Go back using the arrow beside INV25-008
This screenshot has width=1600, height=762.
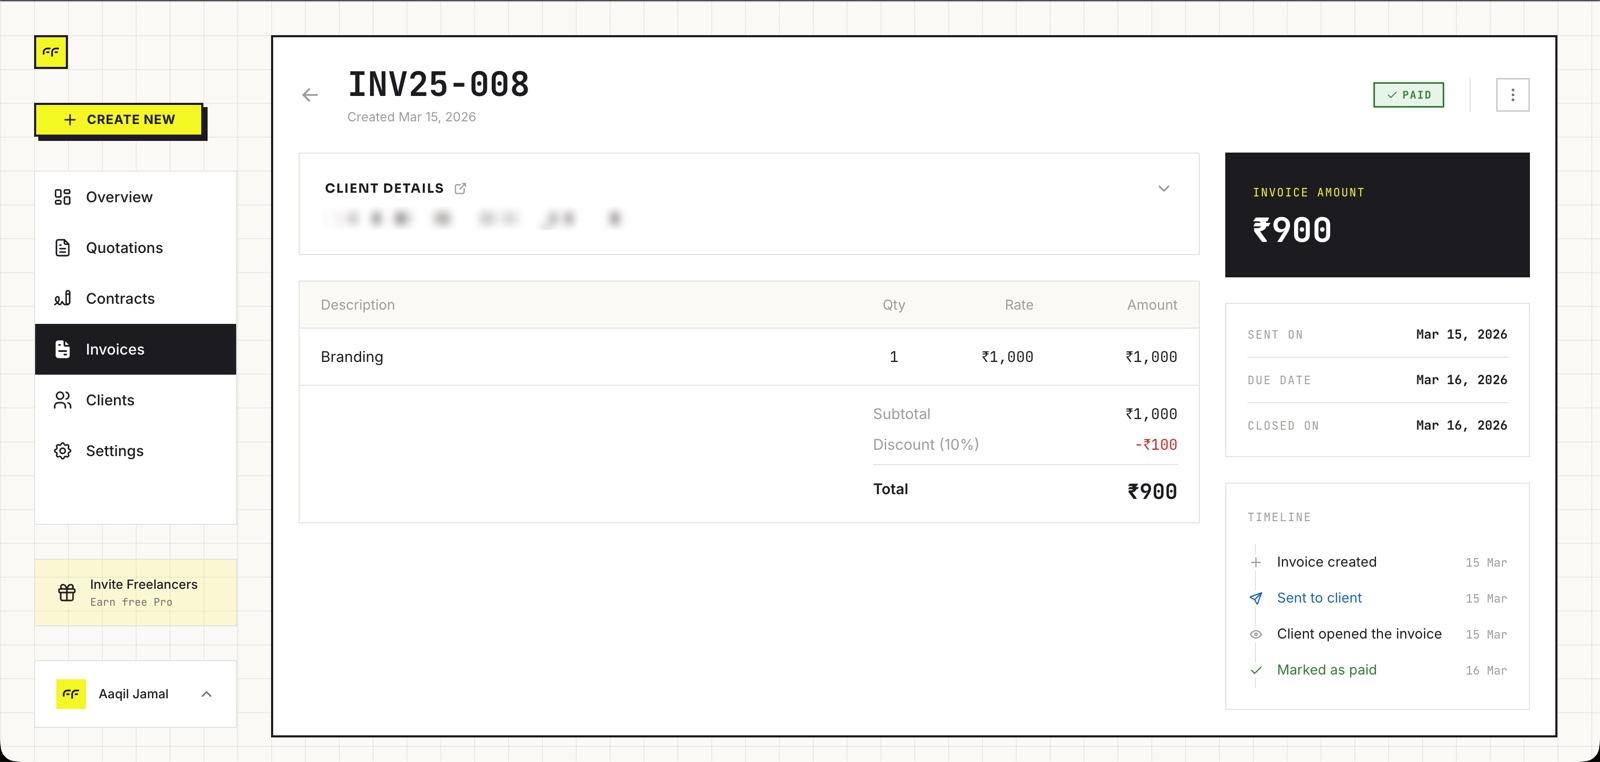click(310, 95)
